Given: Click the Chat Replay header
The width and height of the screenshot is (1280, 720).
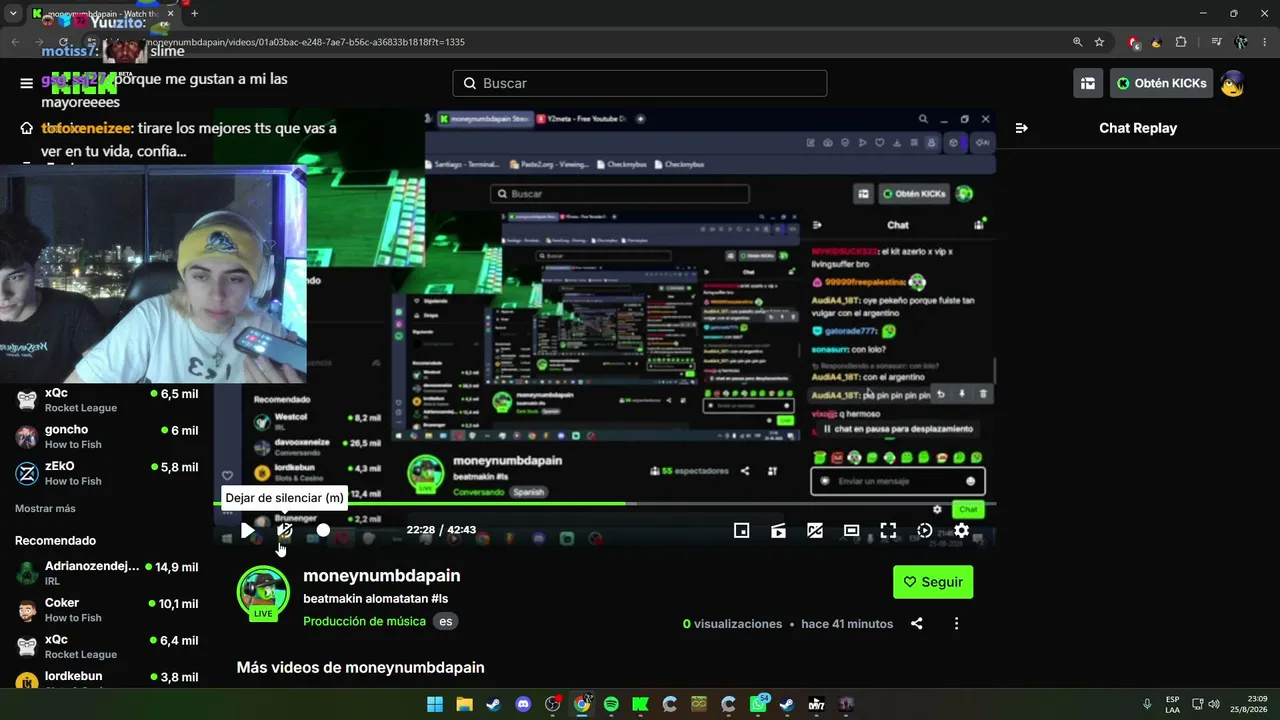Looking at the screenshot, I should tap(1138, 128).
